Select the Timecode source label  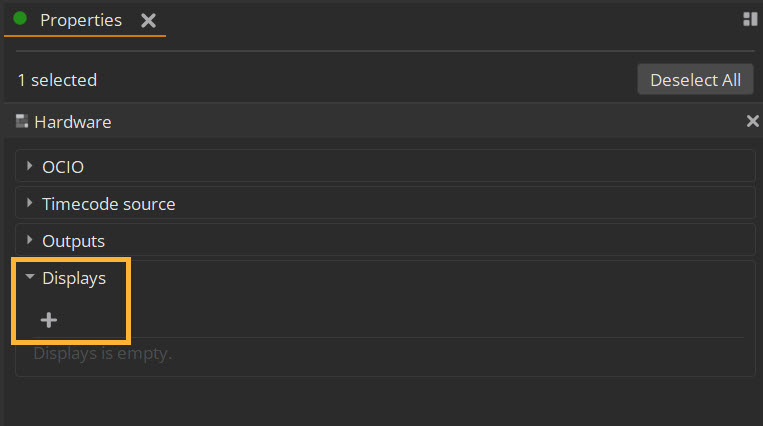pyautogui.click(x=109, y=204)
